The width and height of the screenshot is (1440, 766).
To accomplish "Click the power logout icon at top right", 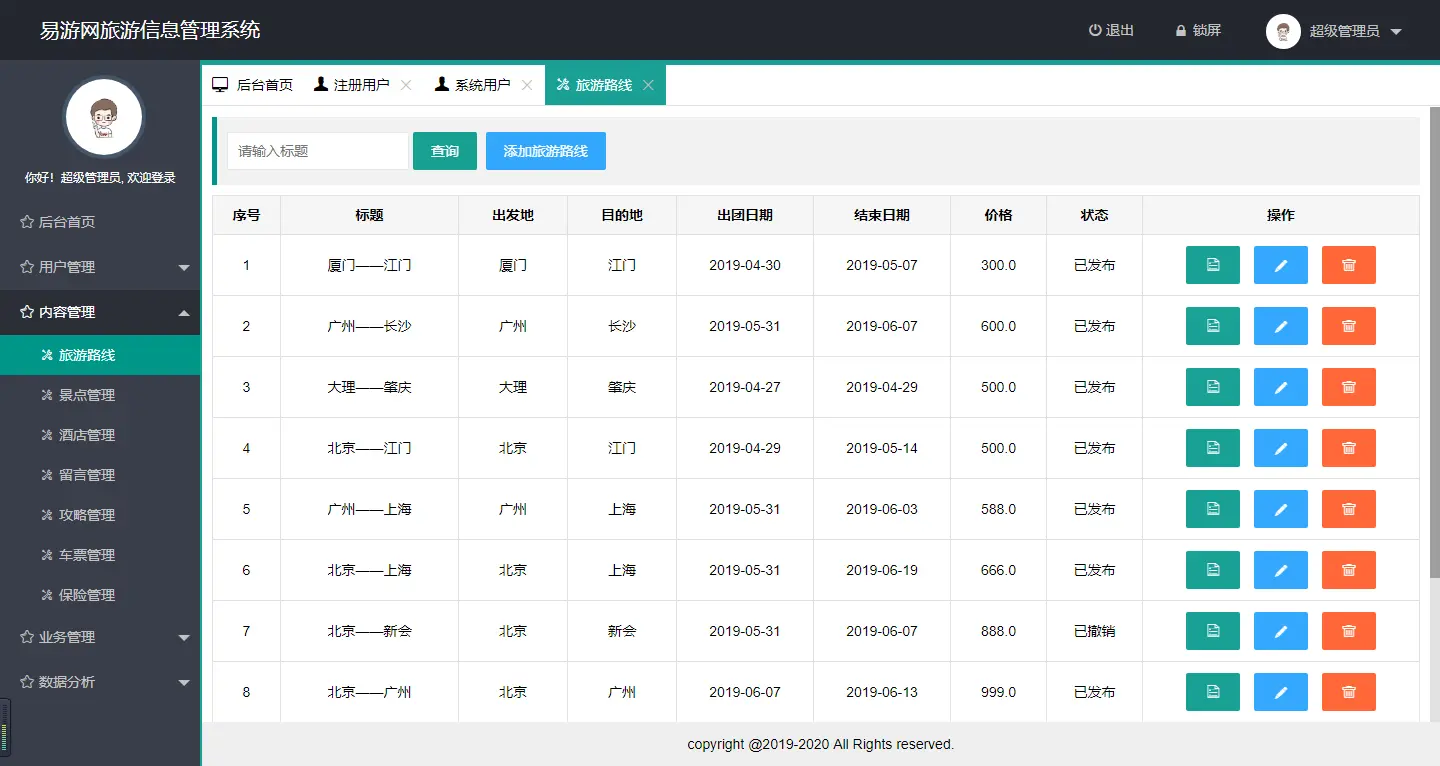I will 1095,30.
